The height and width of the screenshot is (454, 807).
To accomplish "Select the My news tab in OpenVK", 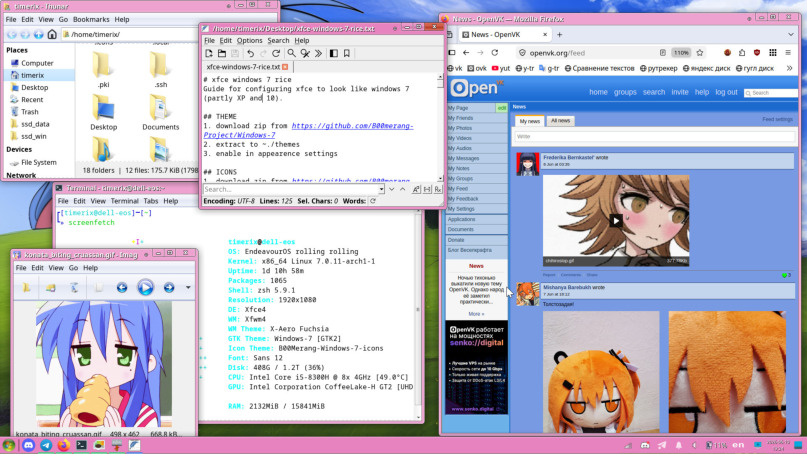I will pyautogui.click(x=530, y=121).
